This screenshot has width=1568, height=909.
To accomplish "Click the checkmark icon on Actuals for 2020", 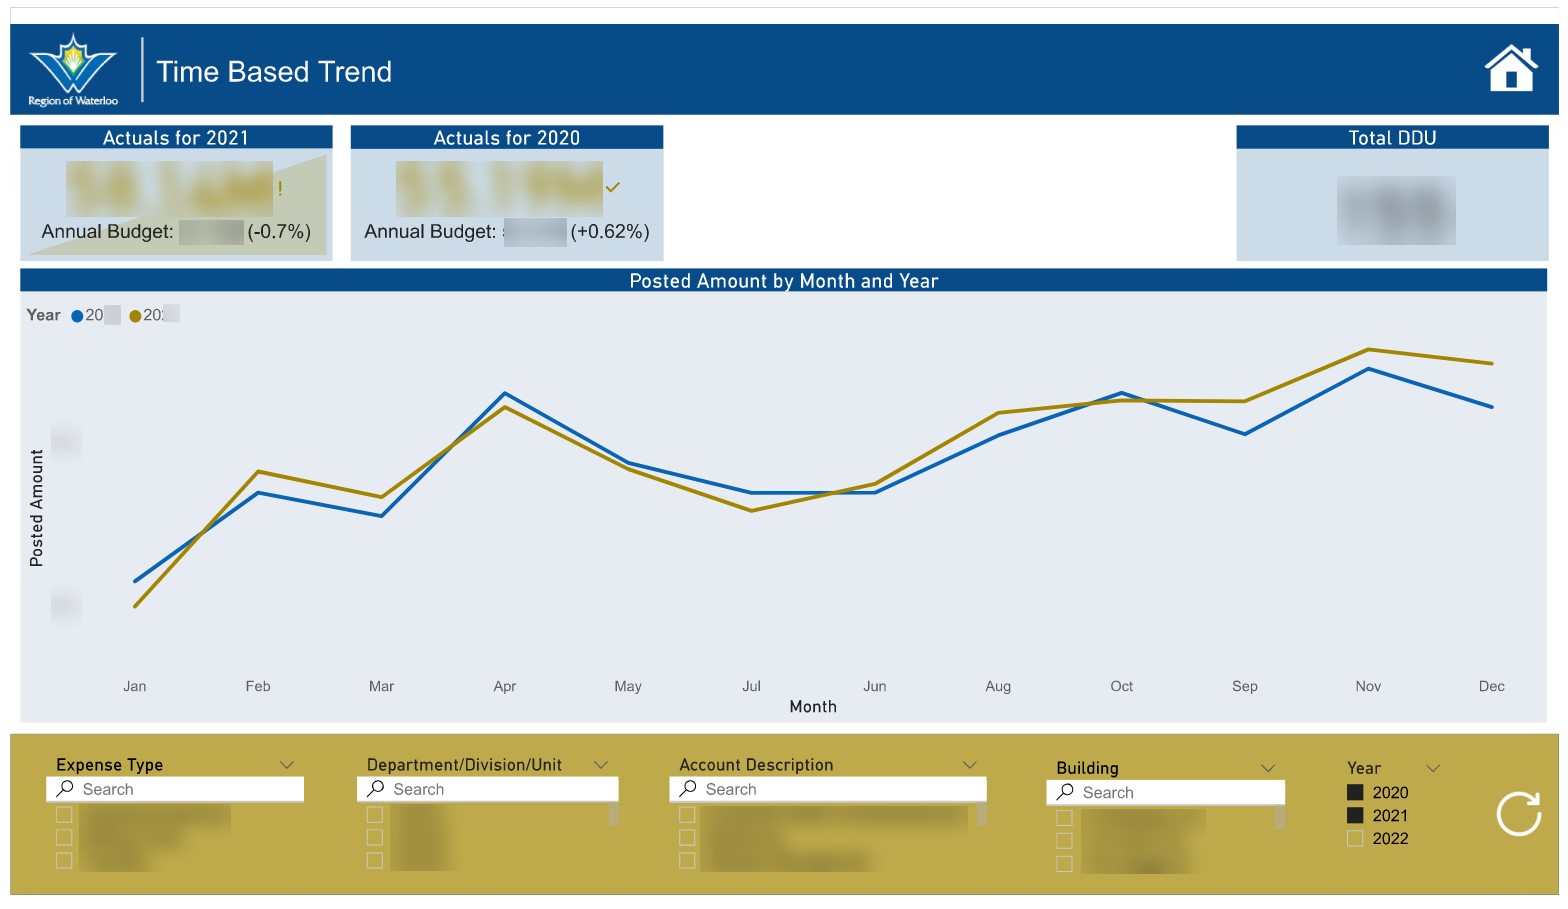I will pos(613,187).
